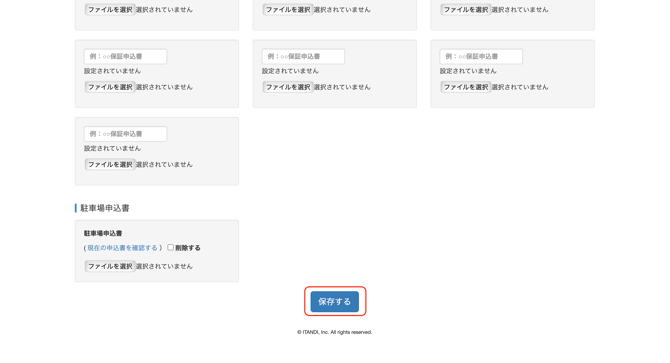Click 設定されていません in second-row middle card
The width and height of the screenshot is (670, 363).
290,71
